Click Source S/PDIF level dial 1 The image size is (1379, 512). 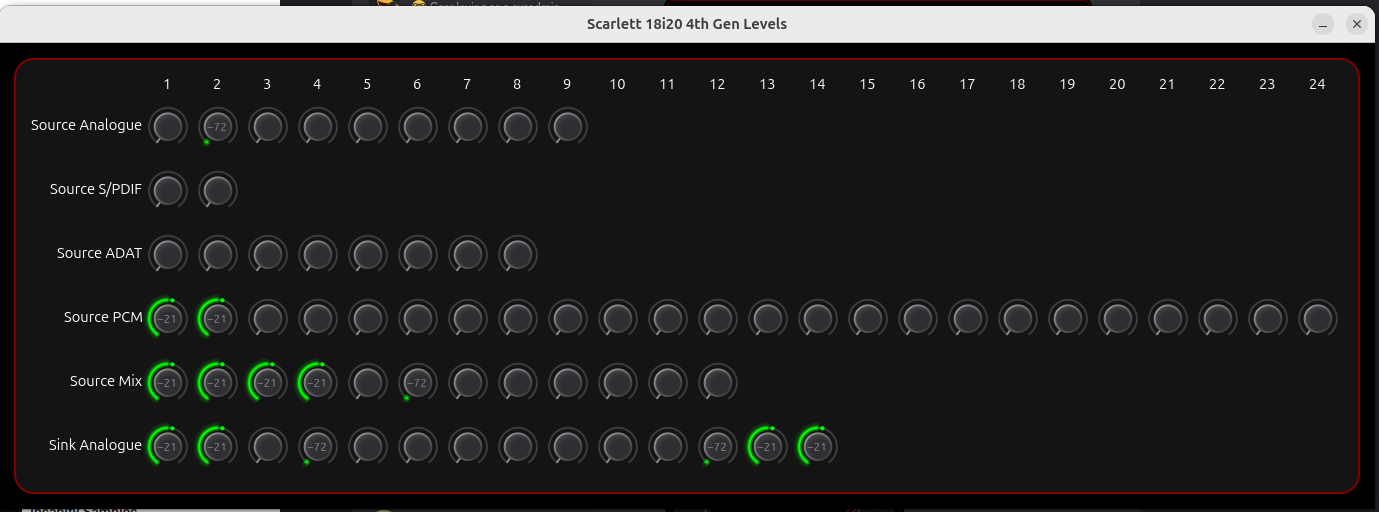(x=167, y=190)
